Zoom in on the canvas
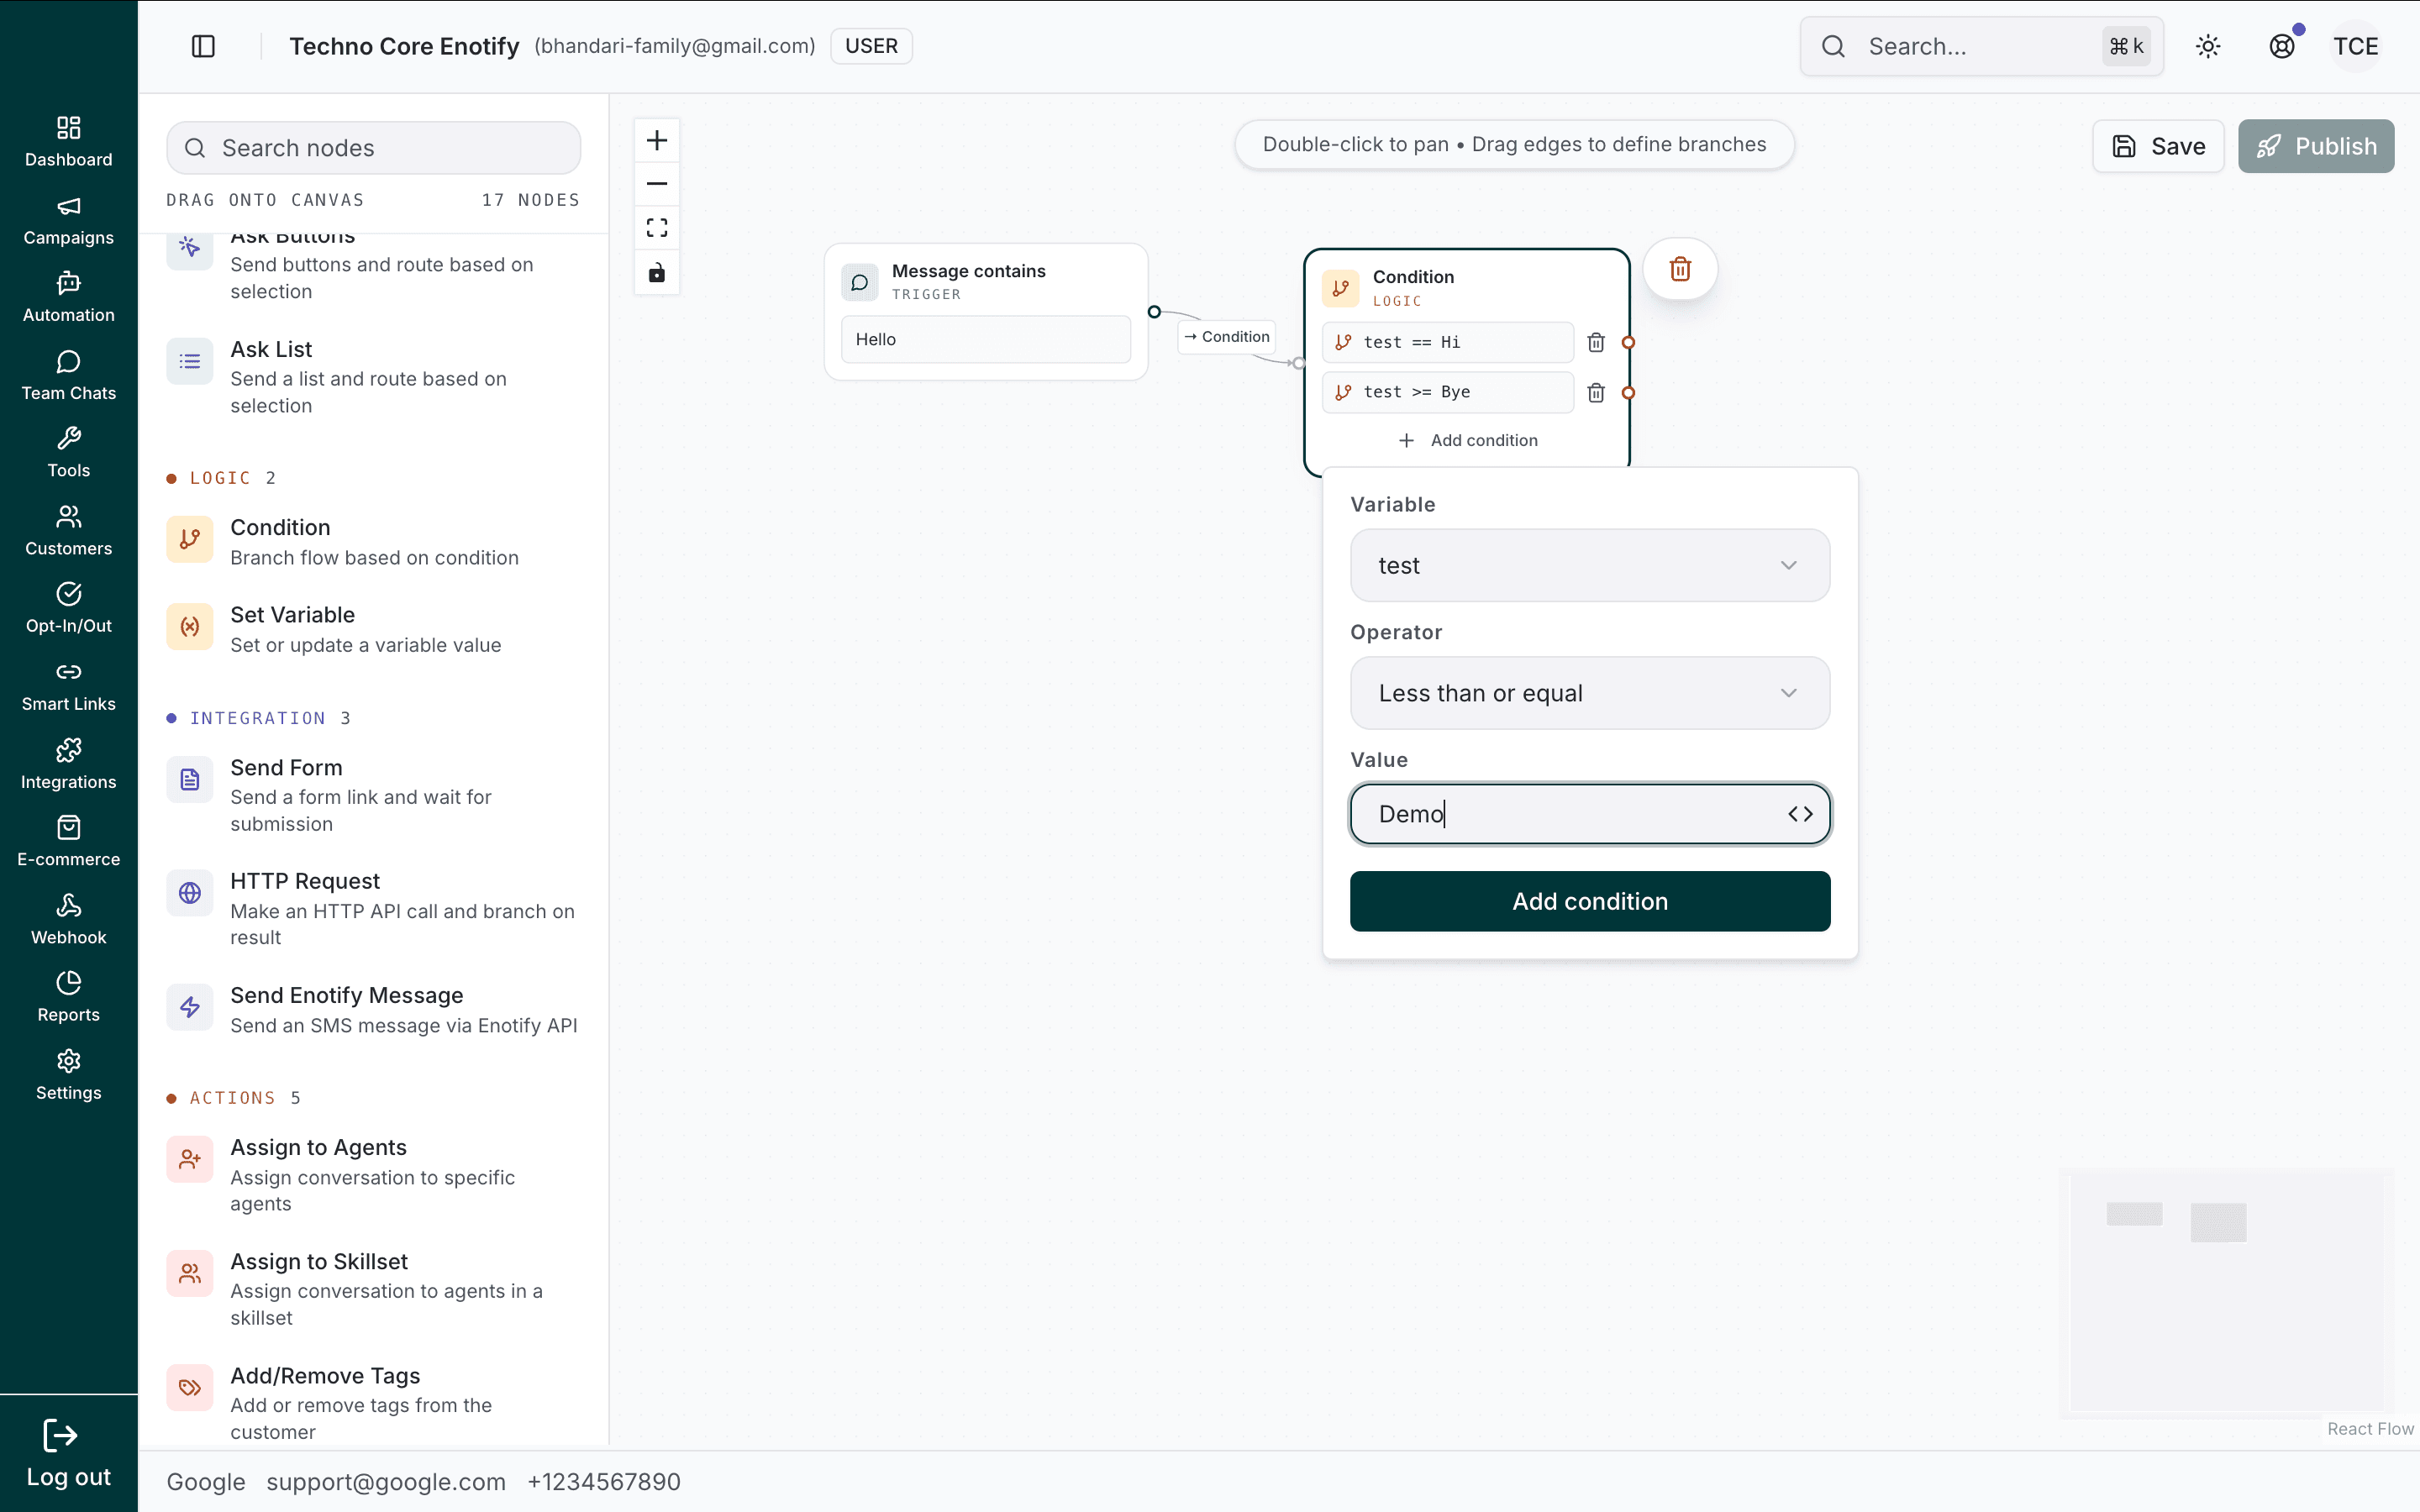 coord(657,140)
